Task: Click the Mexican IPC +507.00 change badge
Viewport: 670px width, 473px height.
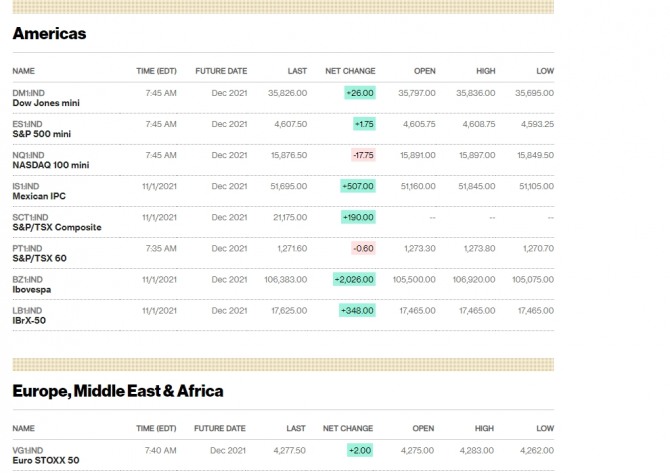Action: coord(357,186)
